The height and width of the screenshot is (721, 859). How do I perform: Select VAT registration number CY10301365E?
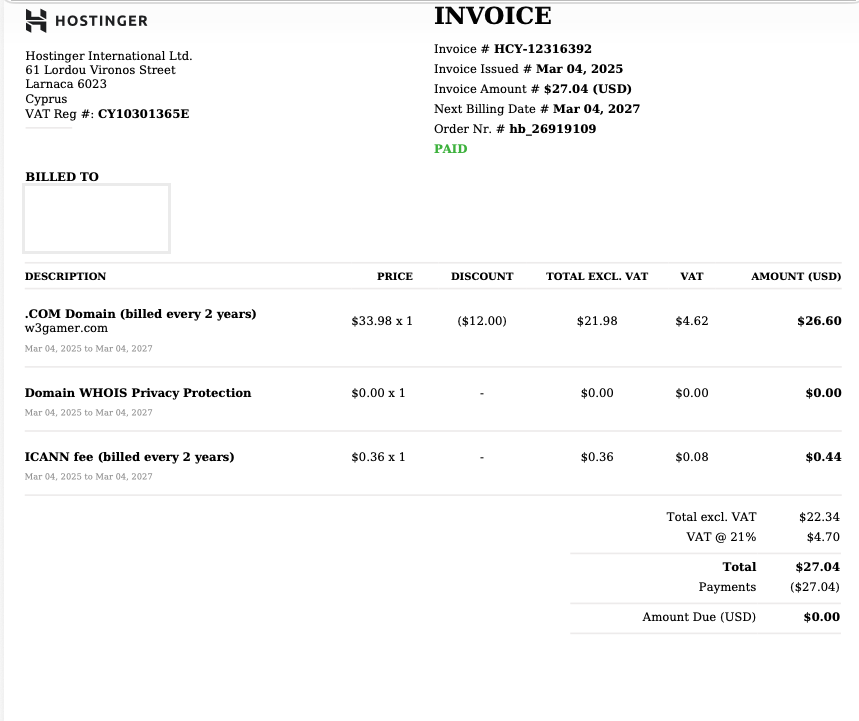pos(144,114)
